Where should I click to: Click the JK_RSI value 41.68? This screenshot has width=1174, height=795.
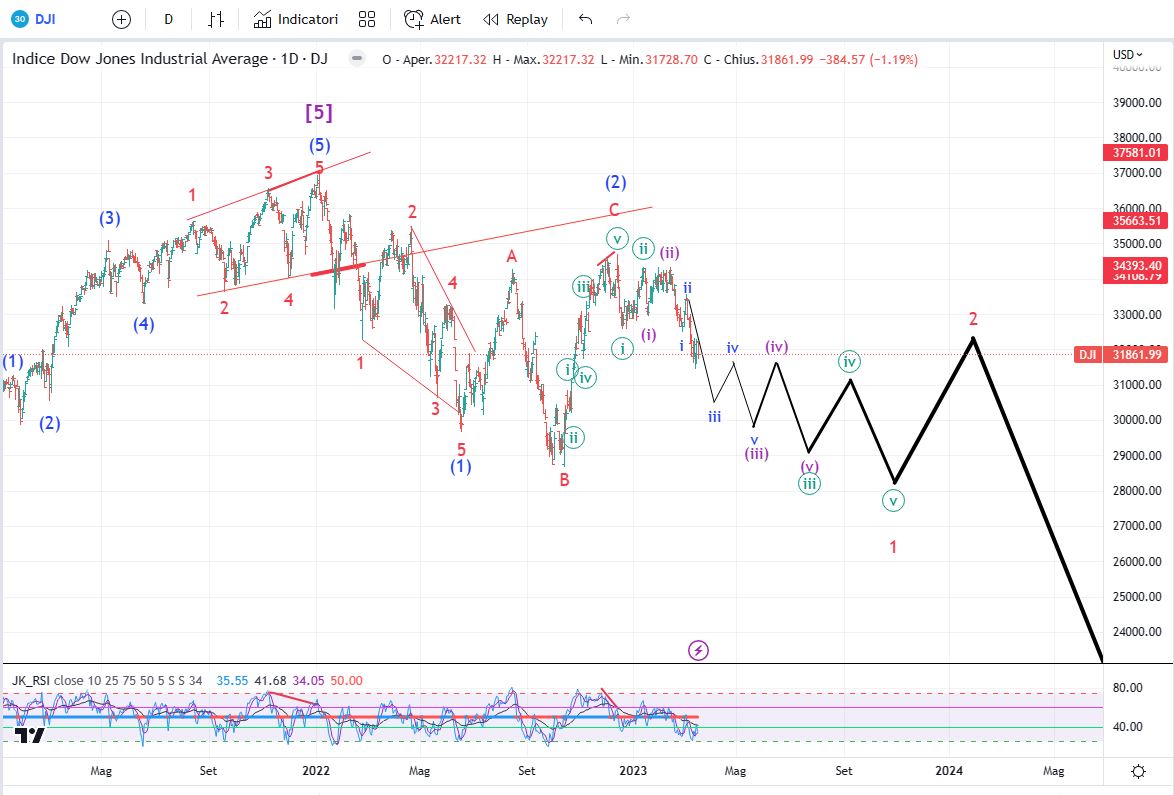270,680
